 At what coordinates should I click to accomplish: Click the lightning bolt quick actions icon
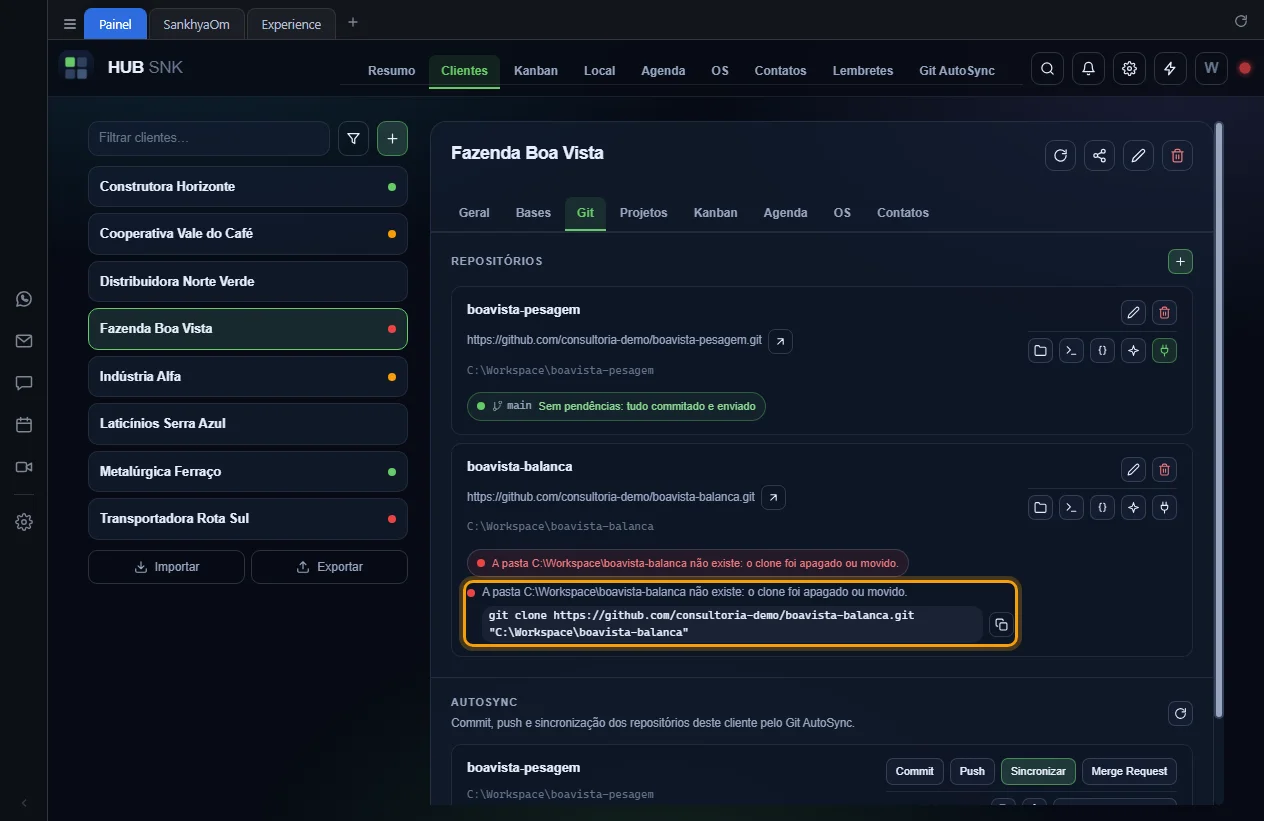point(1170,69)
